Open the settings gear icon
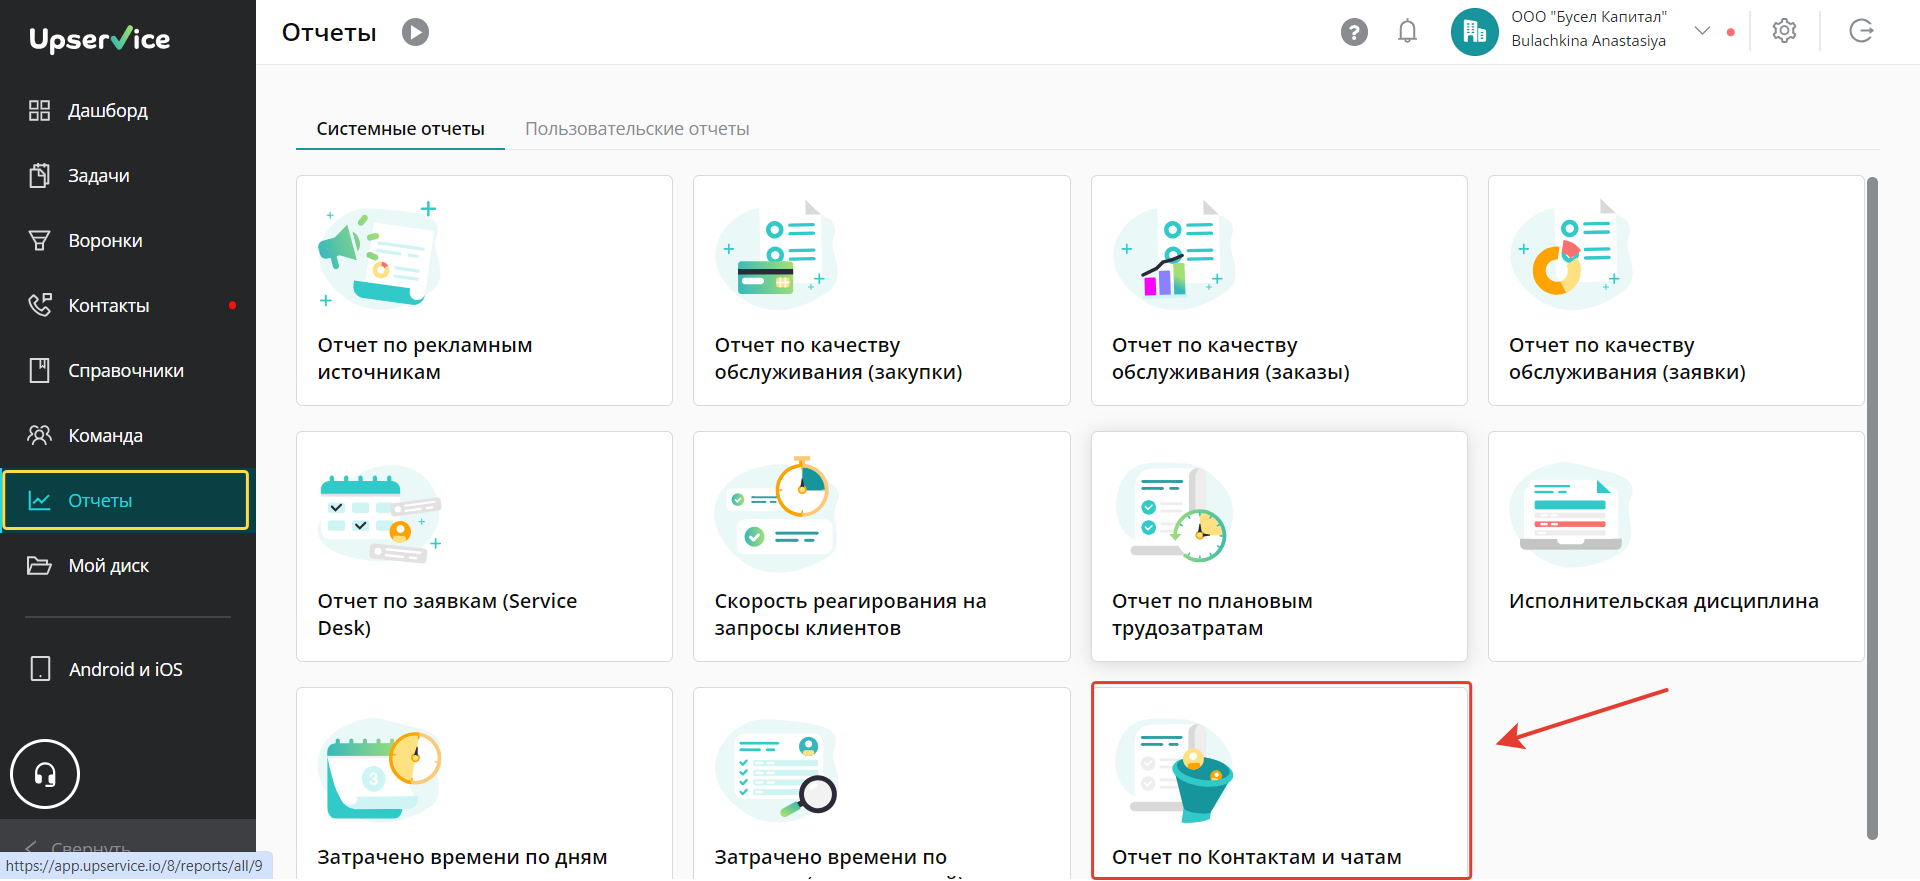Image resolution: width=1920 pixels, height=881 pixels. (x=1784, y=31)
